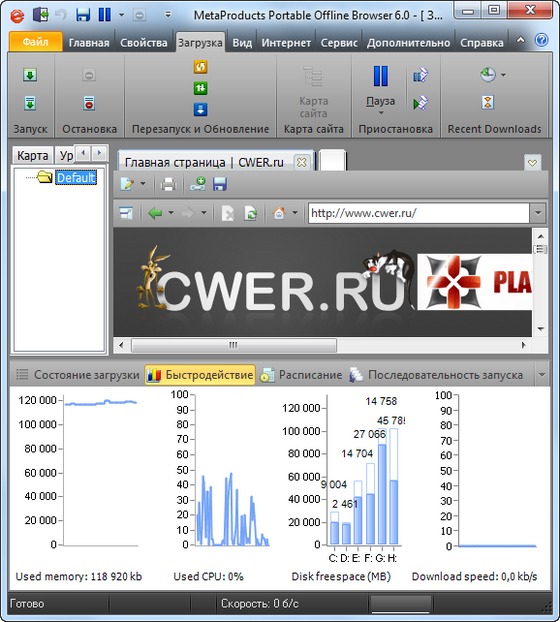The width and height of the screenshot is (560, 622).
Task: Open the blank new browser tab
Action: 332,161
